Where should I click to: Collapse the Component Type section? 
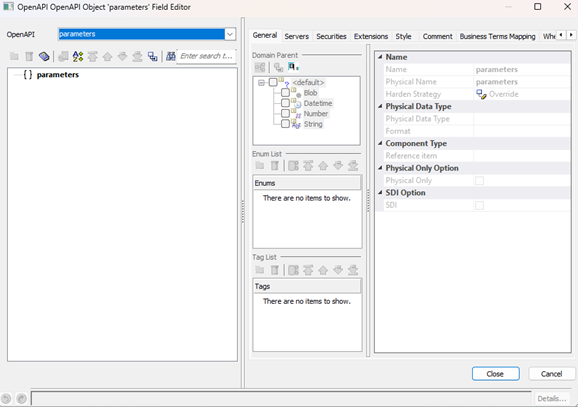point(380,143)
